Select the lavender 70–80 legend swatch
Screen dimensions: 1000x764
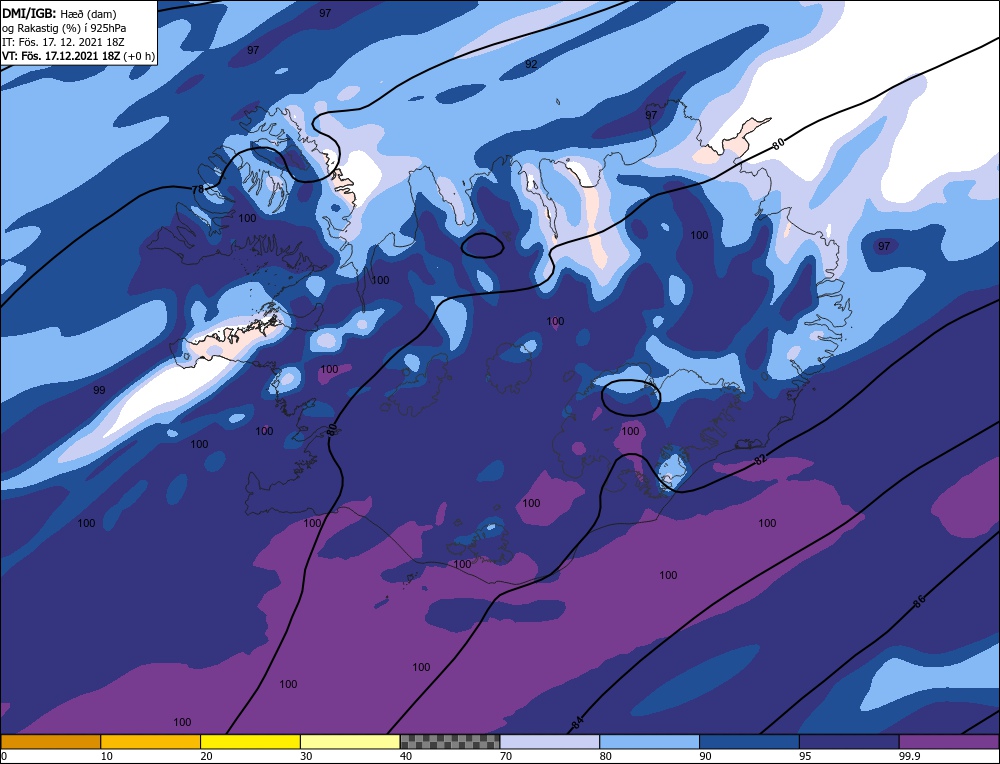(x=550, y=741)
